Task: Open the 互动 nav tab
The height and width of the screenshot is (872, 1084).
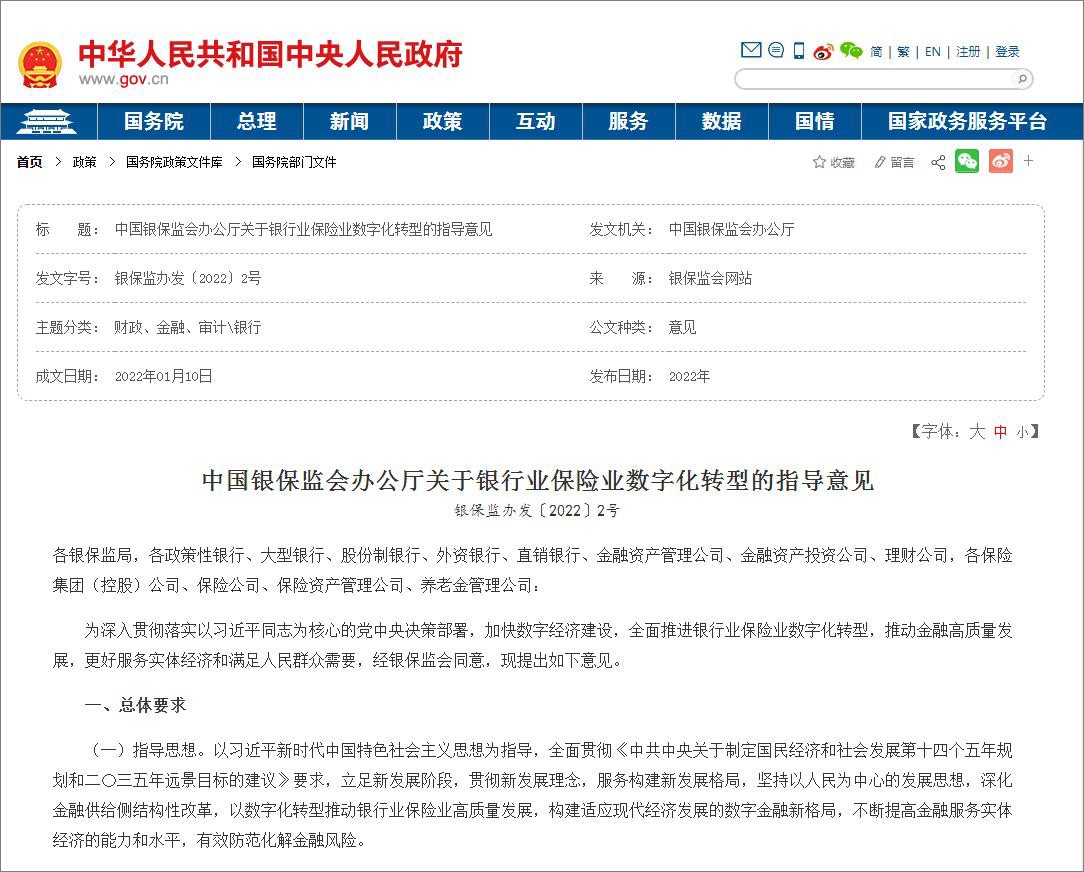Action: 536,122
